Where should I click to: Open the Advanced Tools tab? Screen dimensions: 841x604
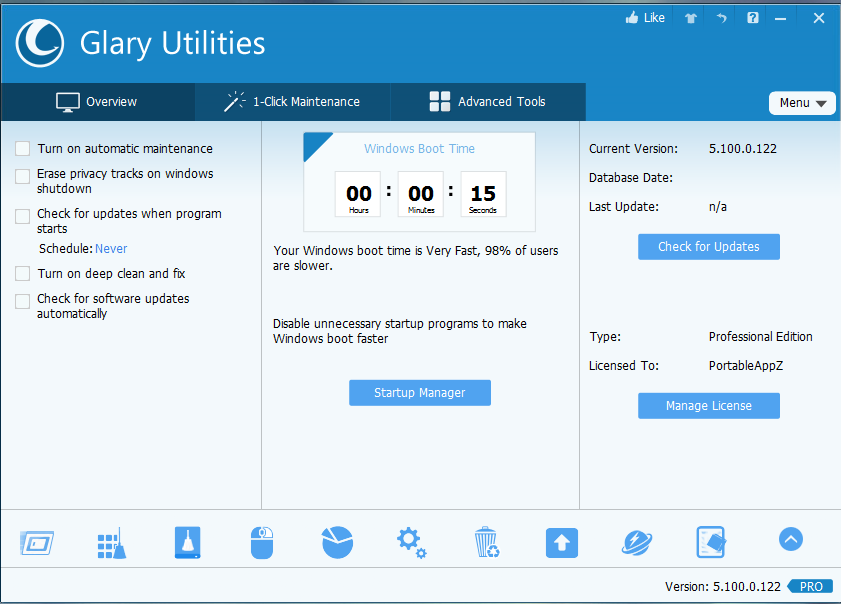point(488,102)
